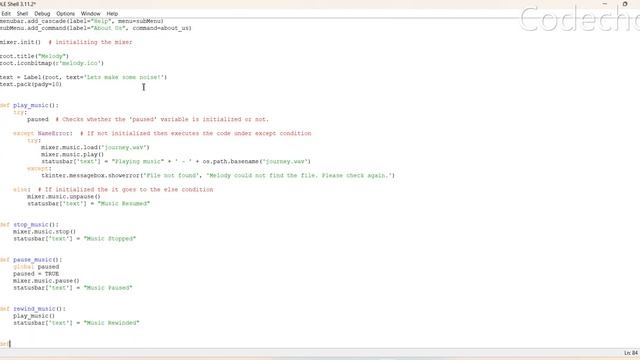Open the Window menu
The width and height of the screenshot is (640, 360).
pyautogui.click(x=91, y=13)
